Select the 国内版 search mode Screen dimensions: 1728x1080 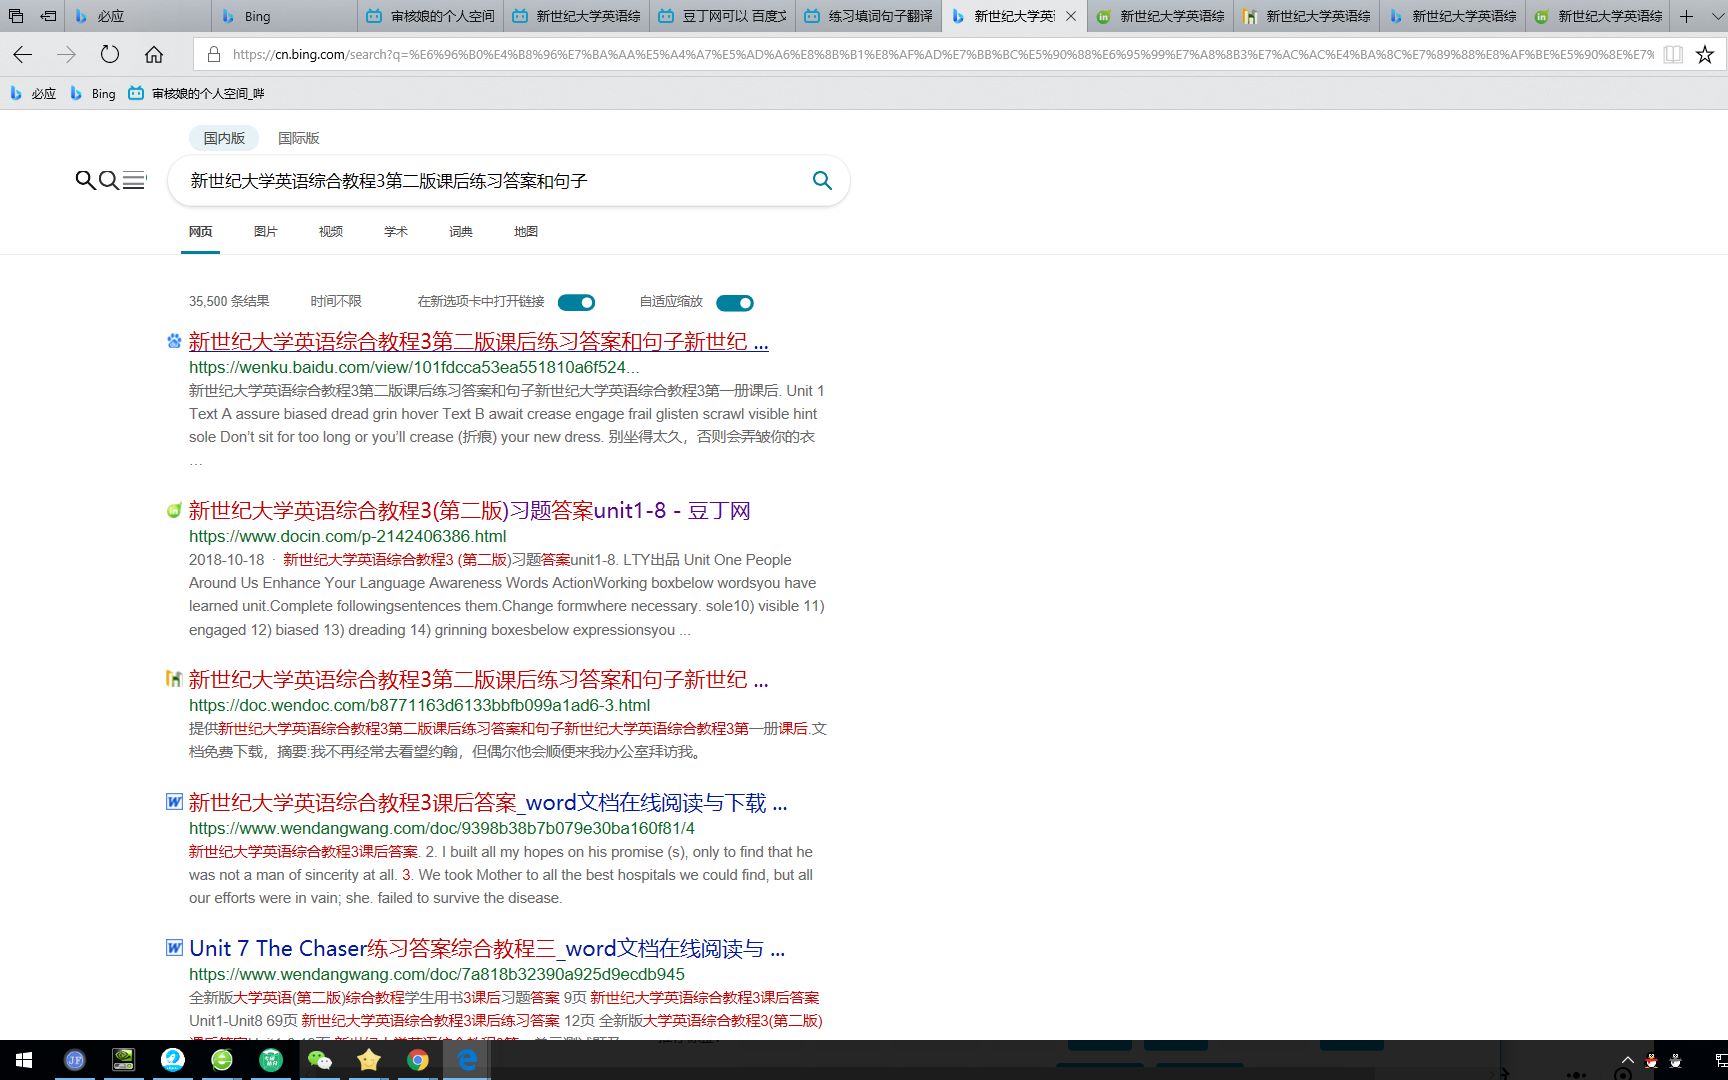[224, 138]
